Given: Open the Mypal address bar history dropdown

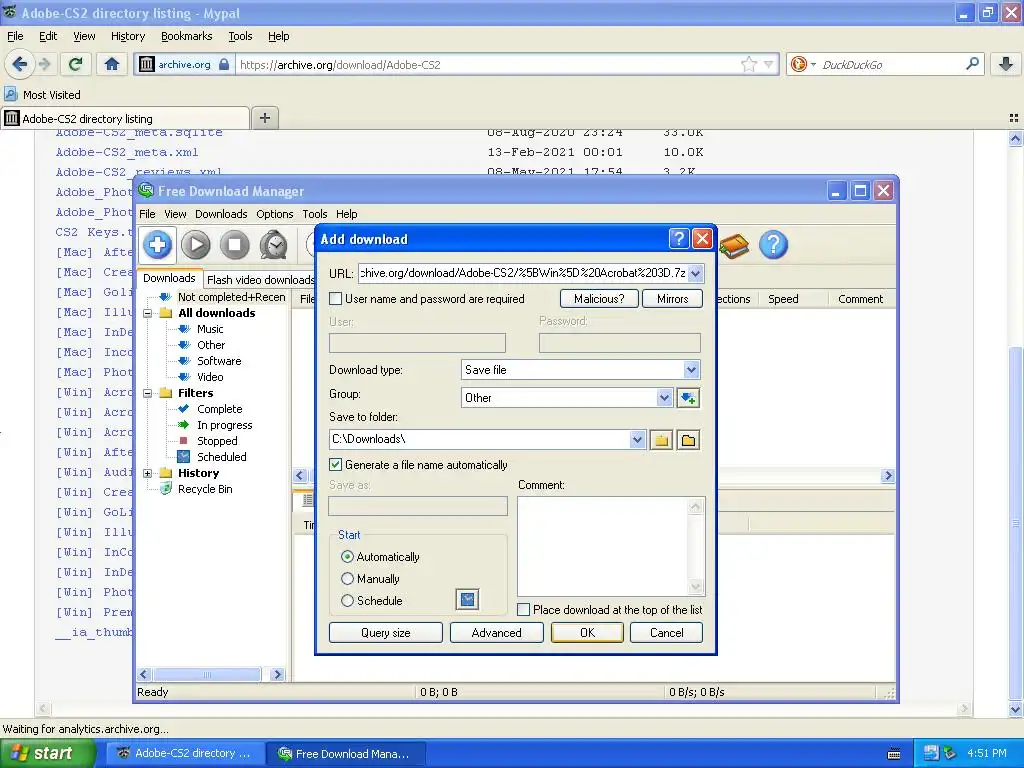Looking at the screenshot, I should (x=769, y=64).
